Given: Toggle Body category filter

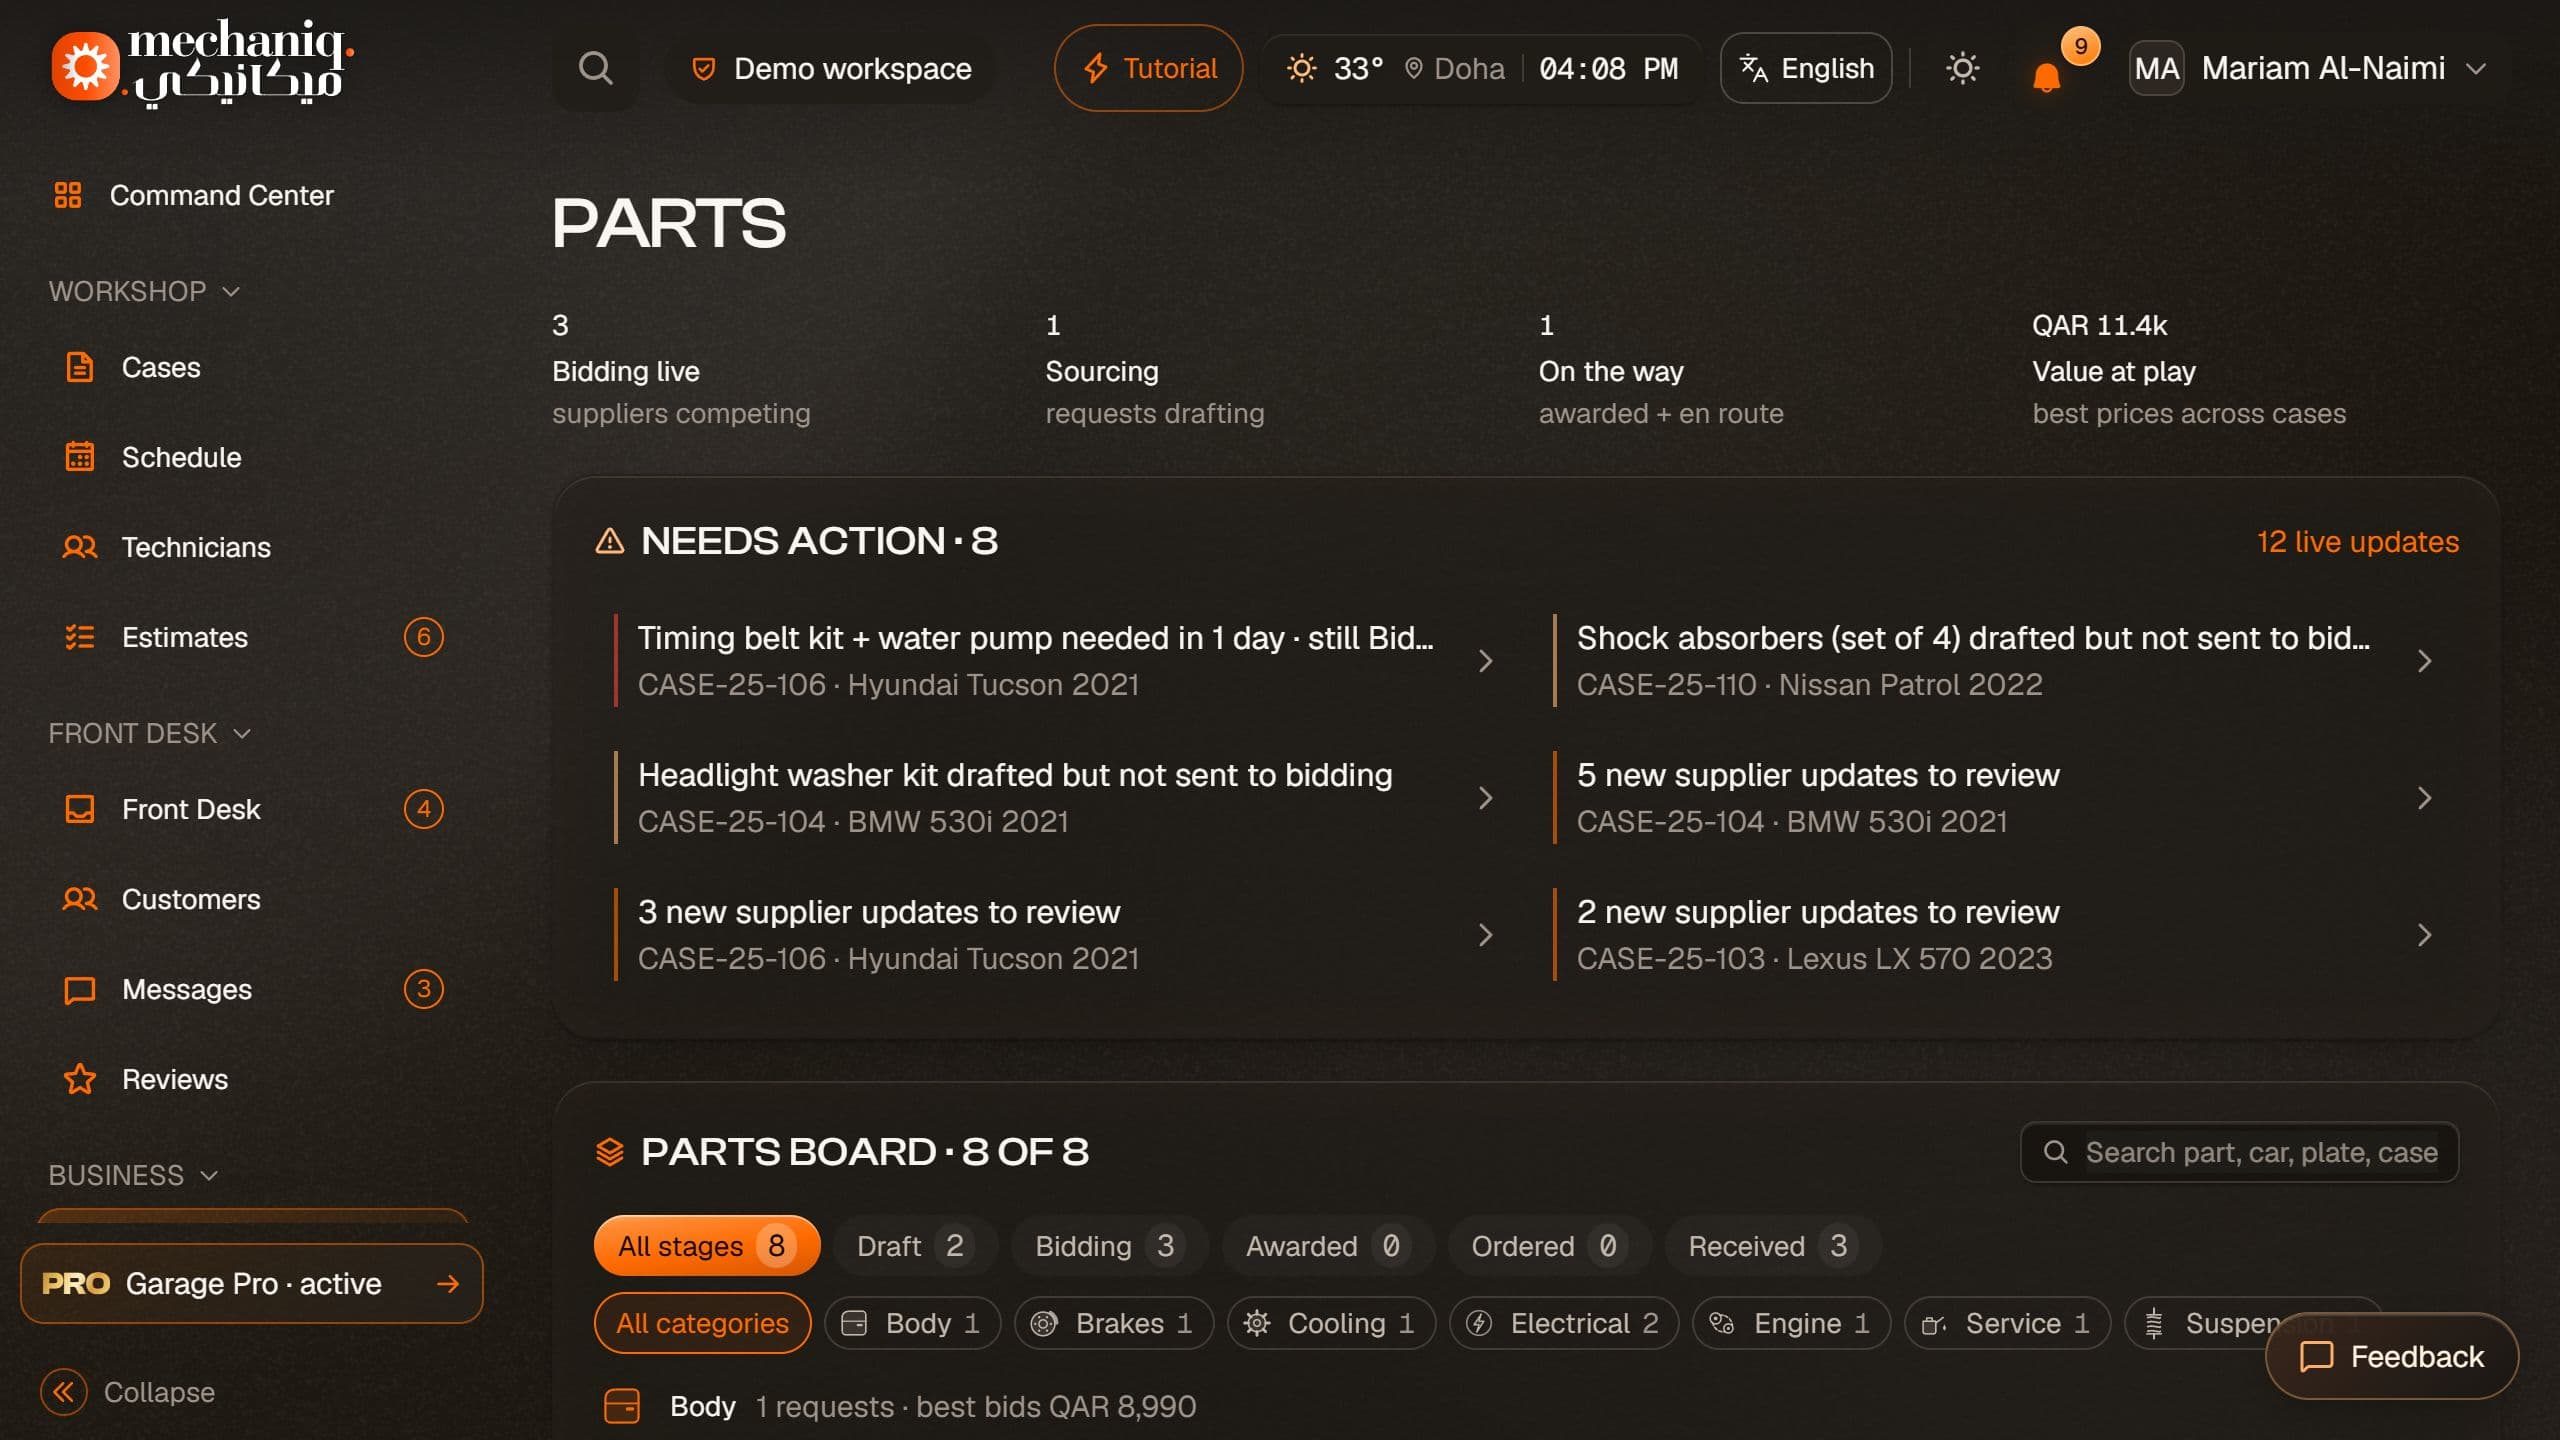Looking at the screenshot, I should coord(912,1323).
